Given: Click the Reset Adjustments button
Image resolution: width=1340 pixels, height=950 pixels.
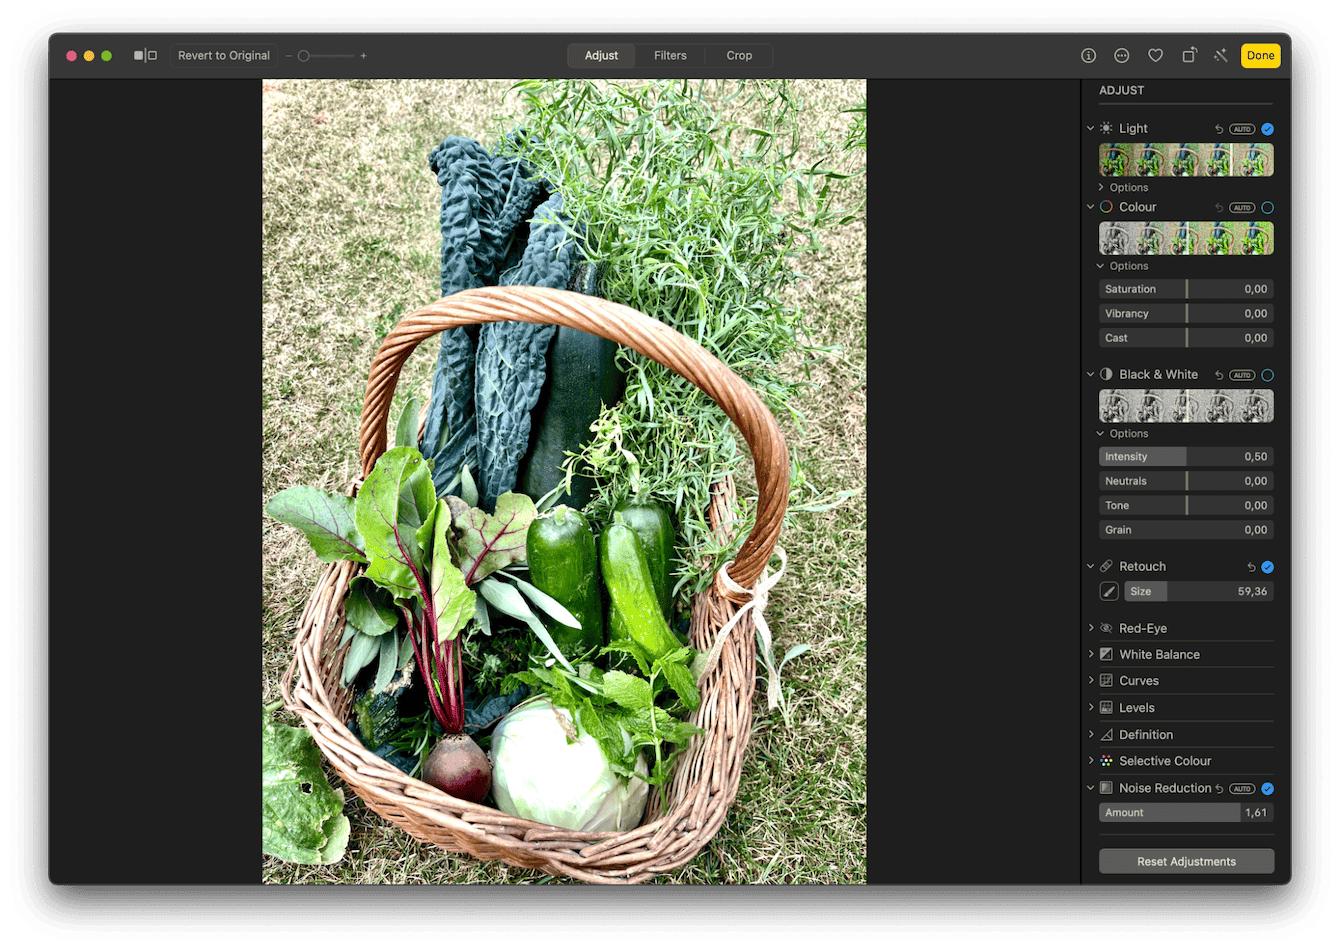Looking at the screenshot, I should point(1186,861).
